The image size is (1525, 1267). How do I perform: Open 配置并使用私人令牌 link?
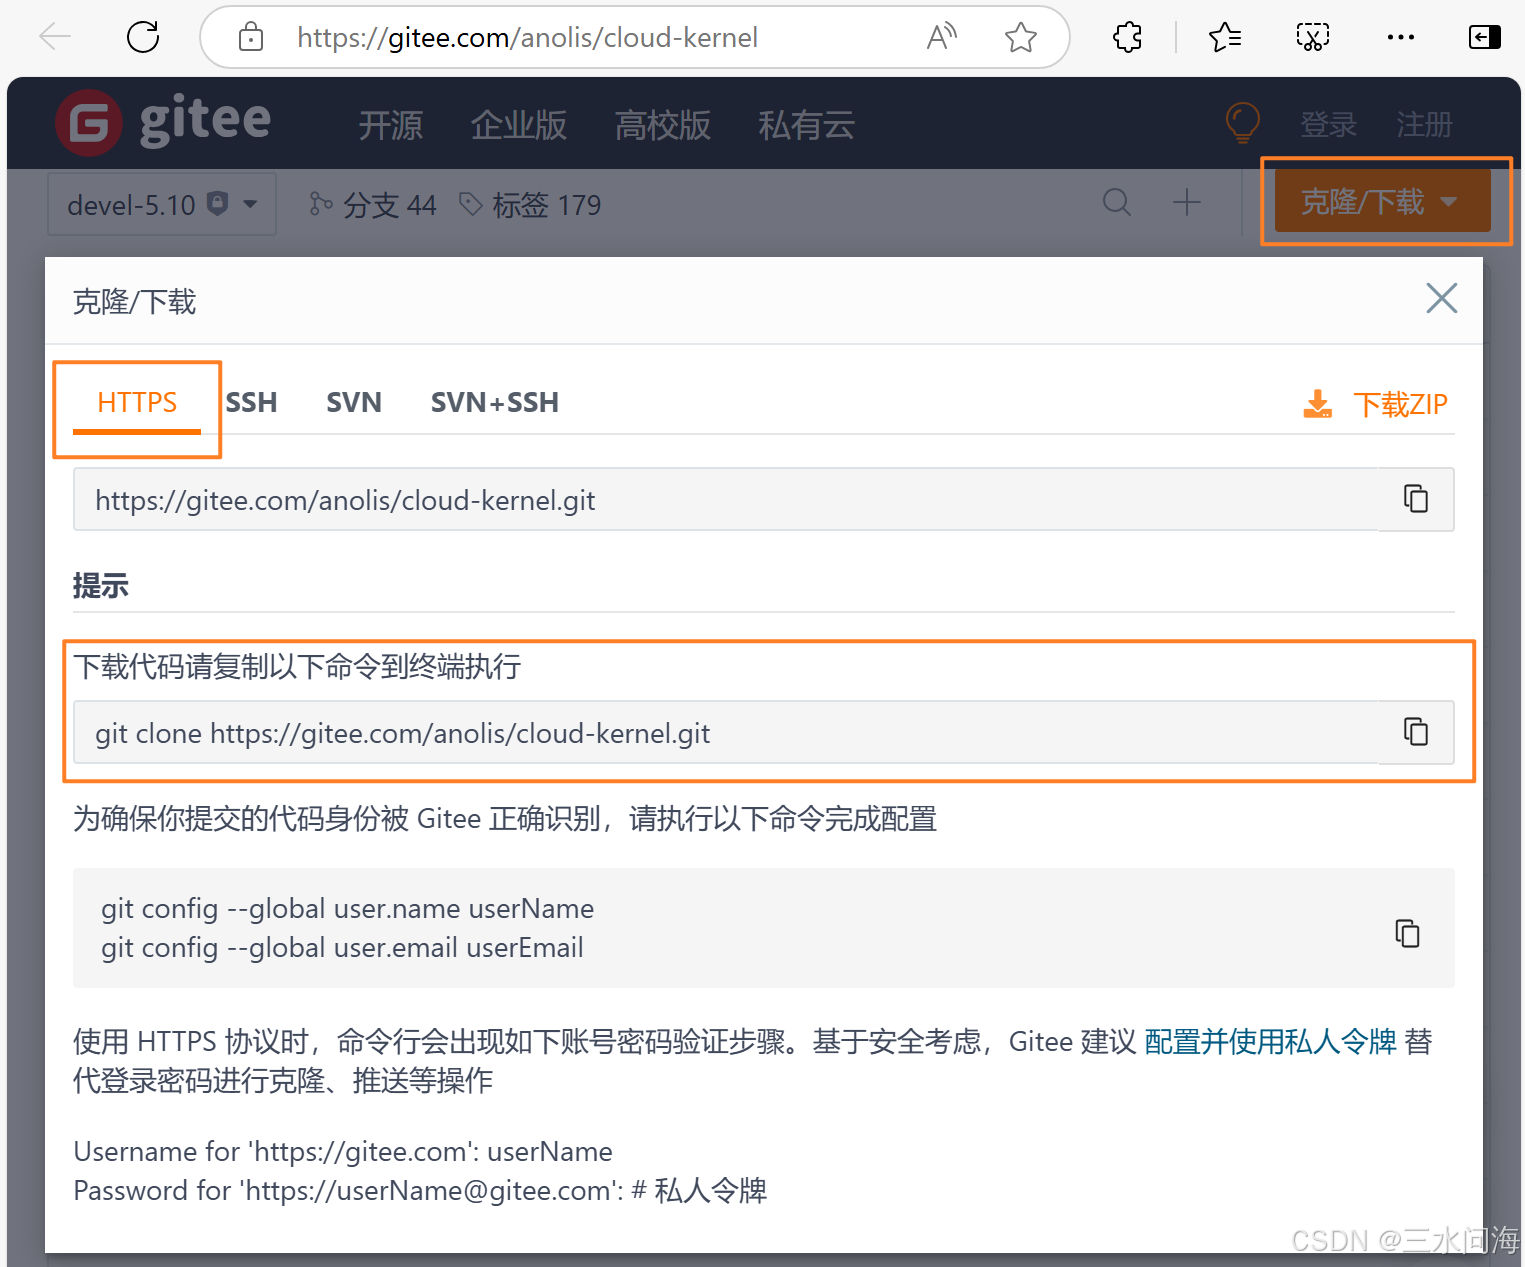(x=1270, y=1042)
